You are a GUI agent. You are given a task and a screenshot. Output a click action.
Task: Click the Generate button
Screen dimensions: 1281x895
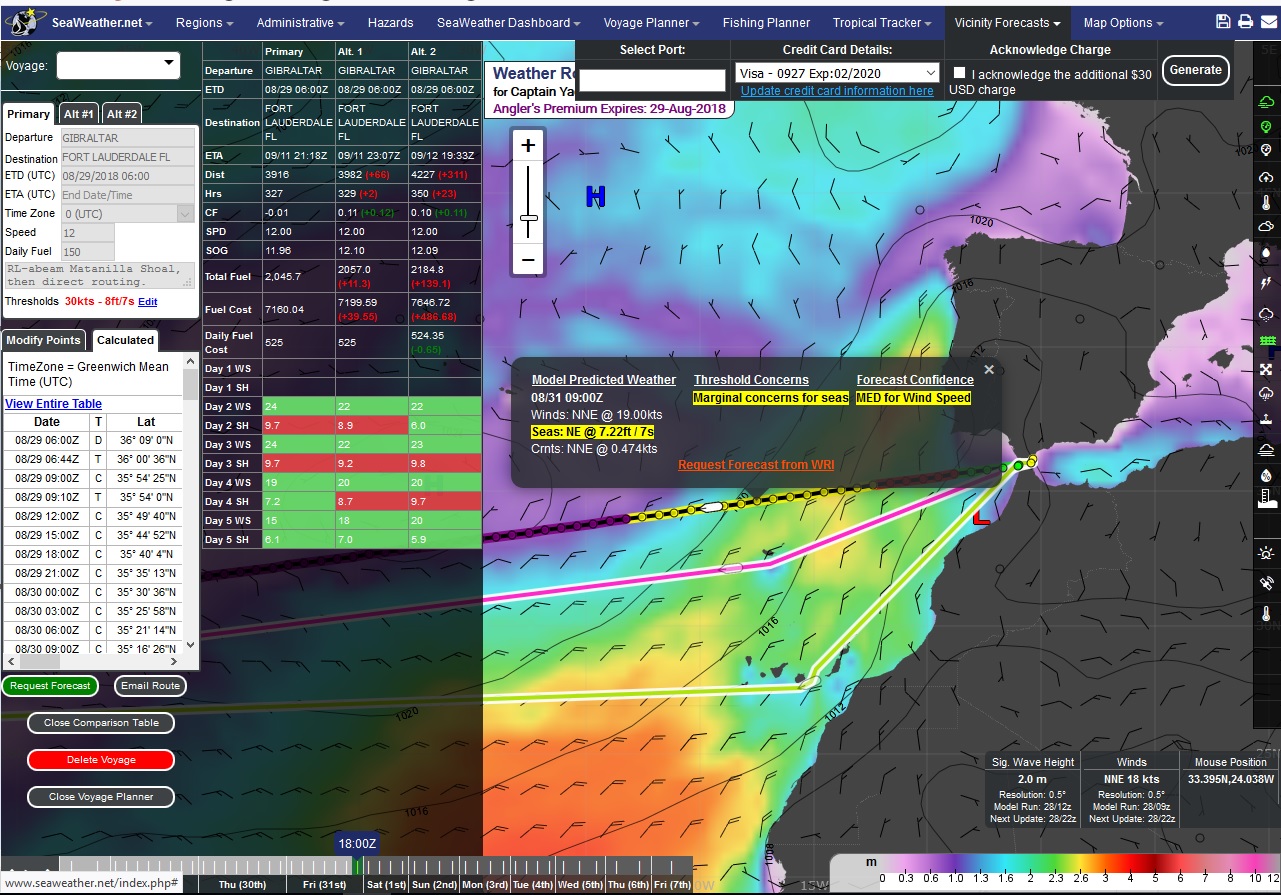tap(1195, 70)
